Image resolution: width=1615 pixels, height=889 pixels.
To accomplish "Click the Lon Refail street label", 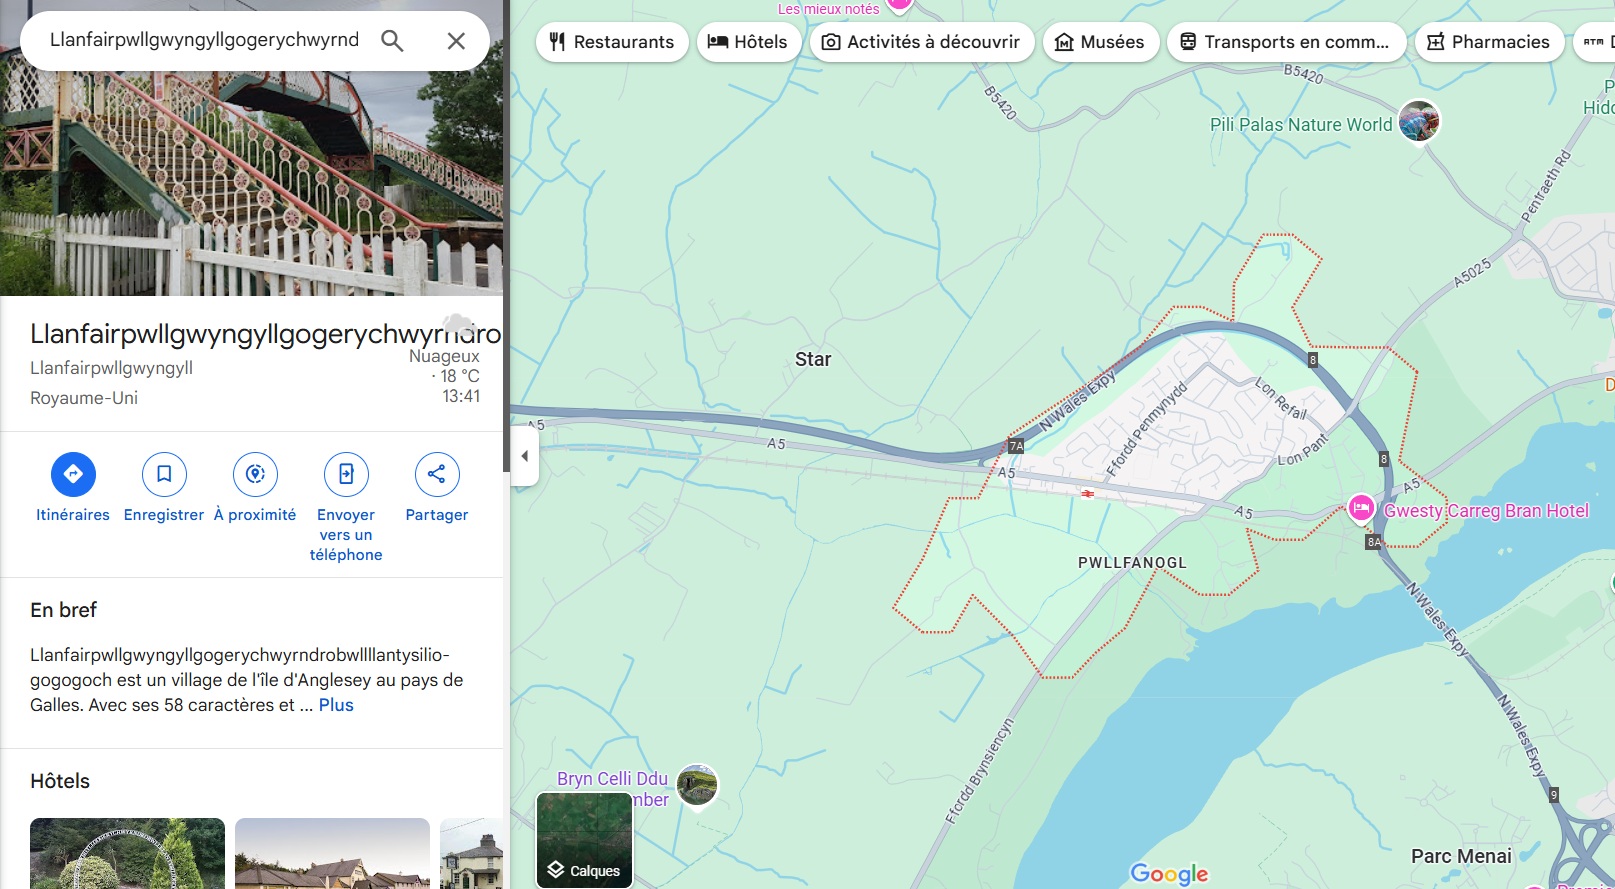I will (1281, 398).
